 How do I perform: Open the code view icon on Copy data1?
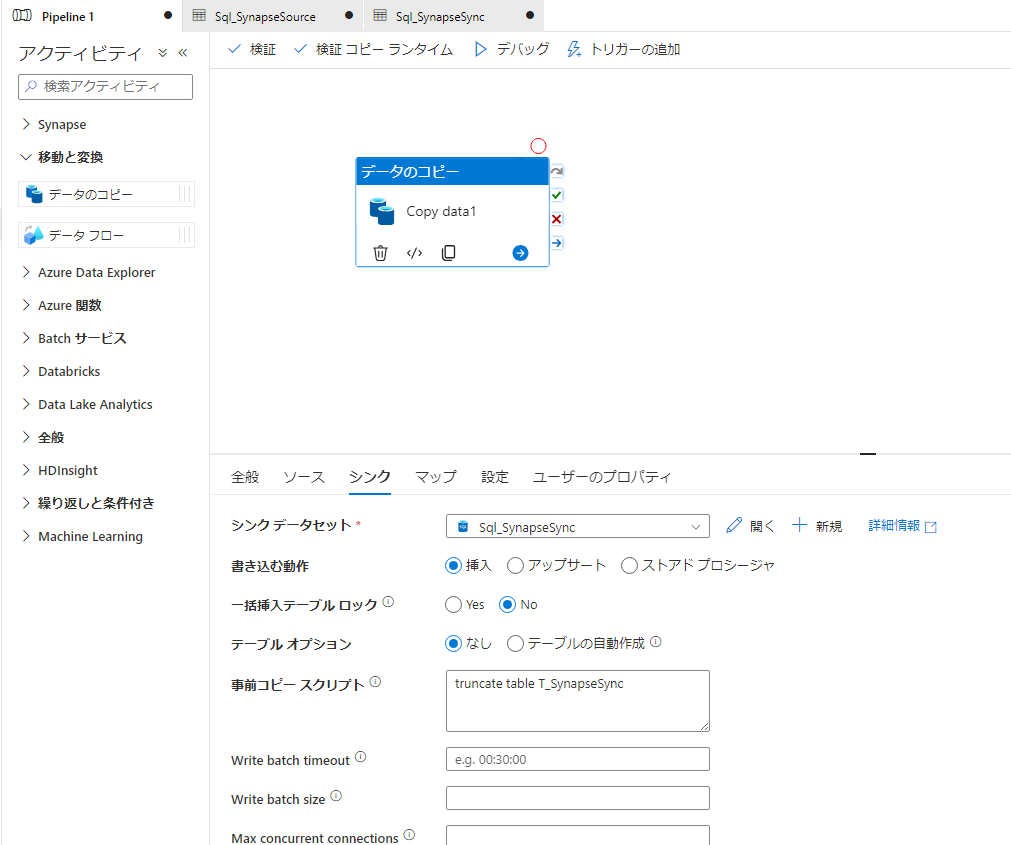(x=414, y=253)
